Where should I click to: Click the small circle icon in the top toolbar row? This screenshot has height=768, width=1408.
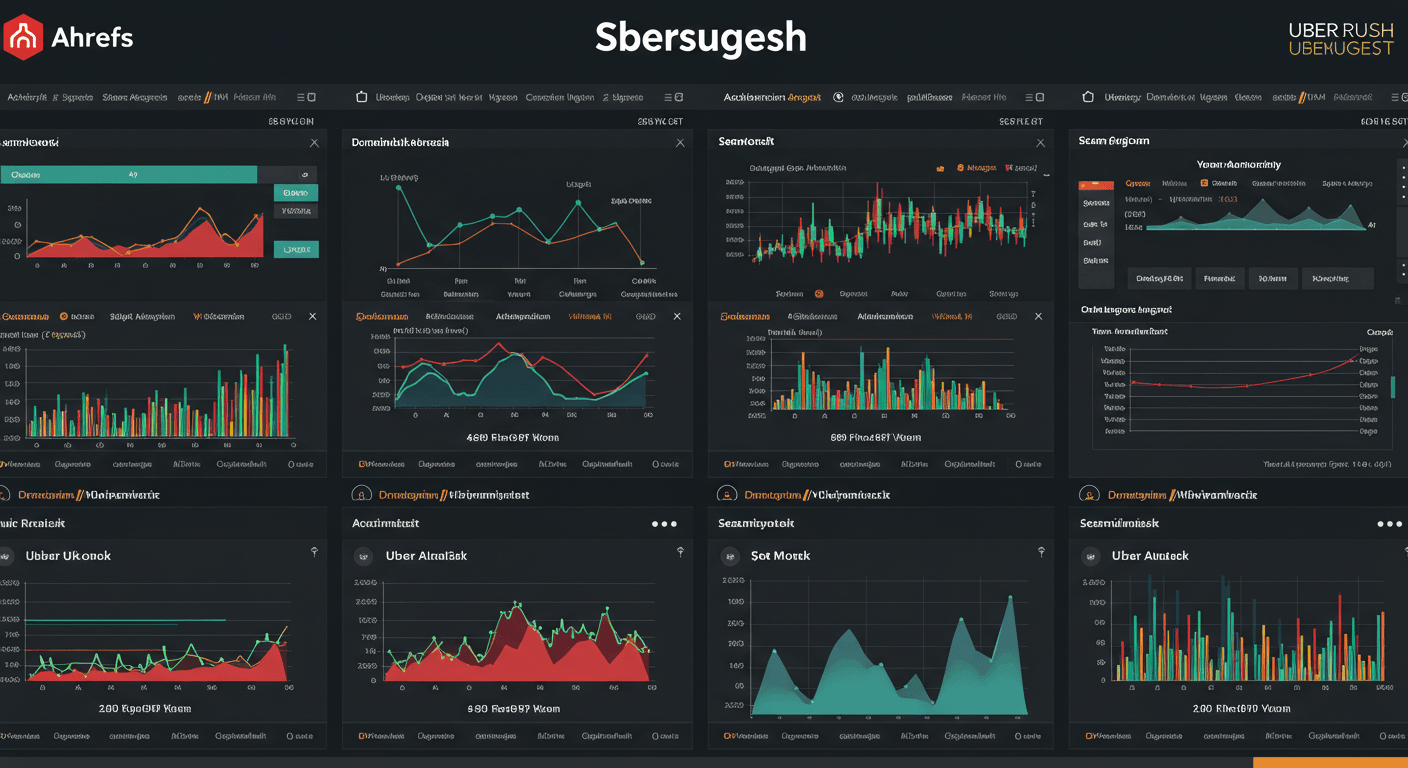click(838, 98)
